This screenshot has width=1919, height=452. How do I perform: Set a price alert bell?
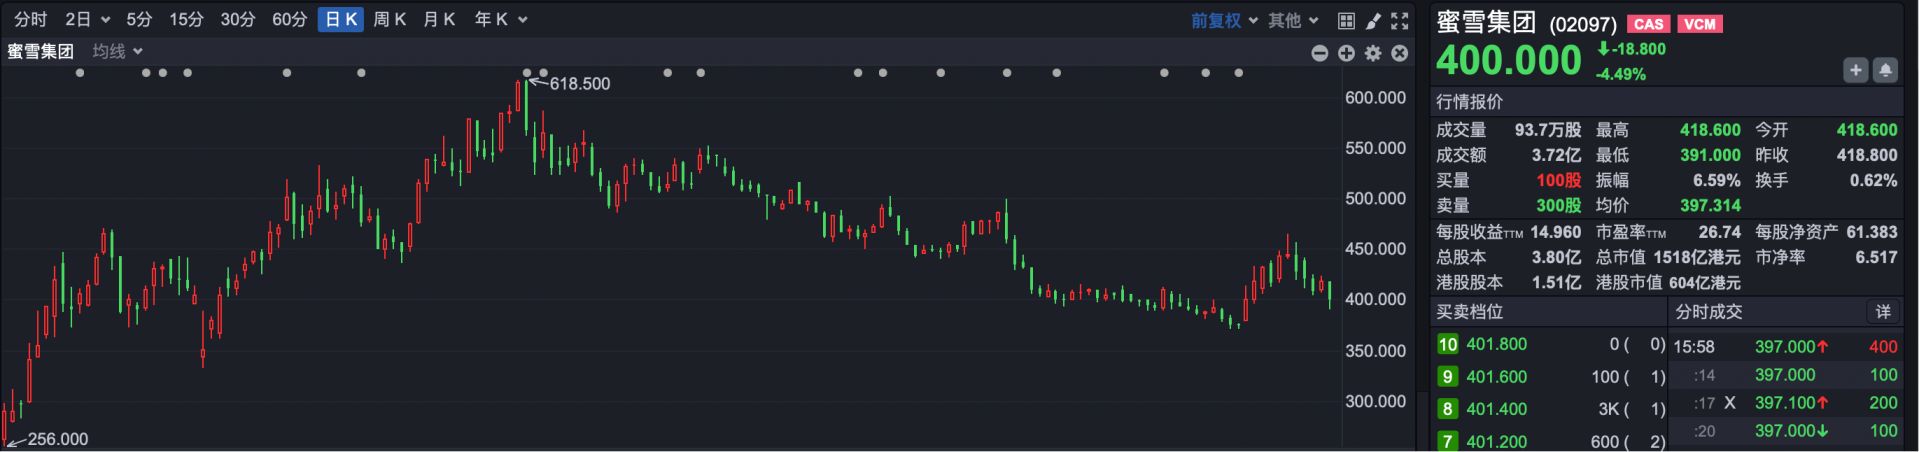[1885, 70]
